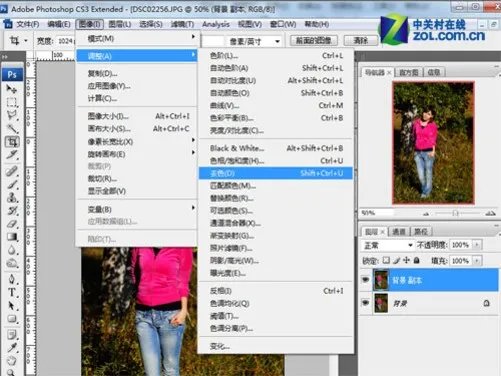The width and height of the screenshot is (501, 376).
Task: Choose 反相(I) menu item
Action: [276, 291]
